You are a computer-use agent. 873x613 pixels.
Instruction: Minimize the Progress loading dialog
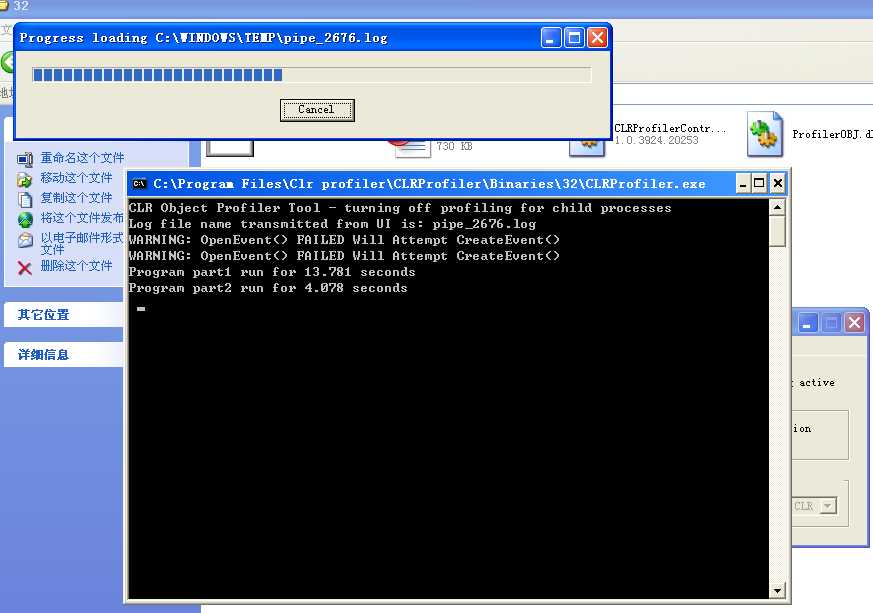coord(551,38)
